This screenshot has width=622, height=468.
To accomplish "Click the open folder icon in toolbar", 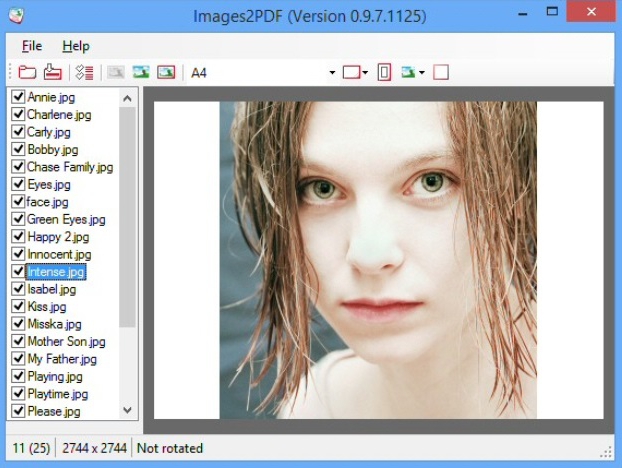I will 27,72.
